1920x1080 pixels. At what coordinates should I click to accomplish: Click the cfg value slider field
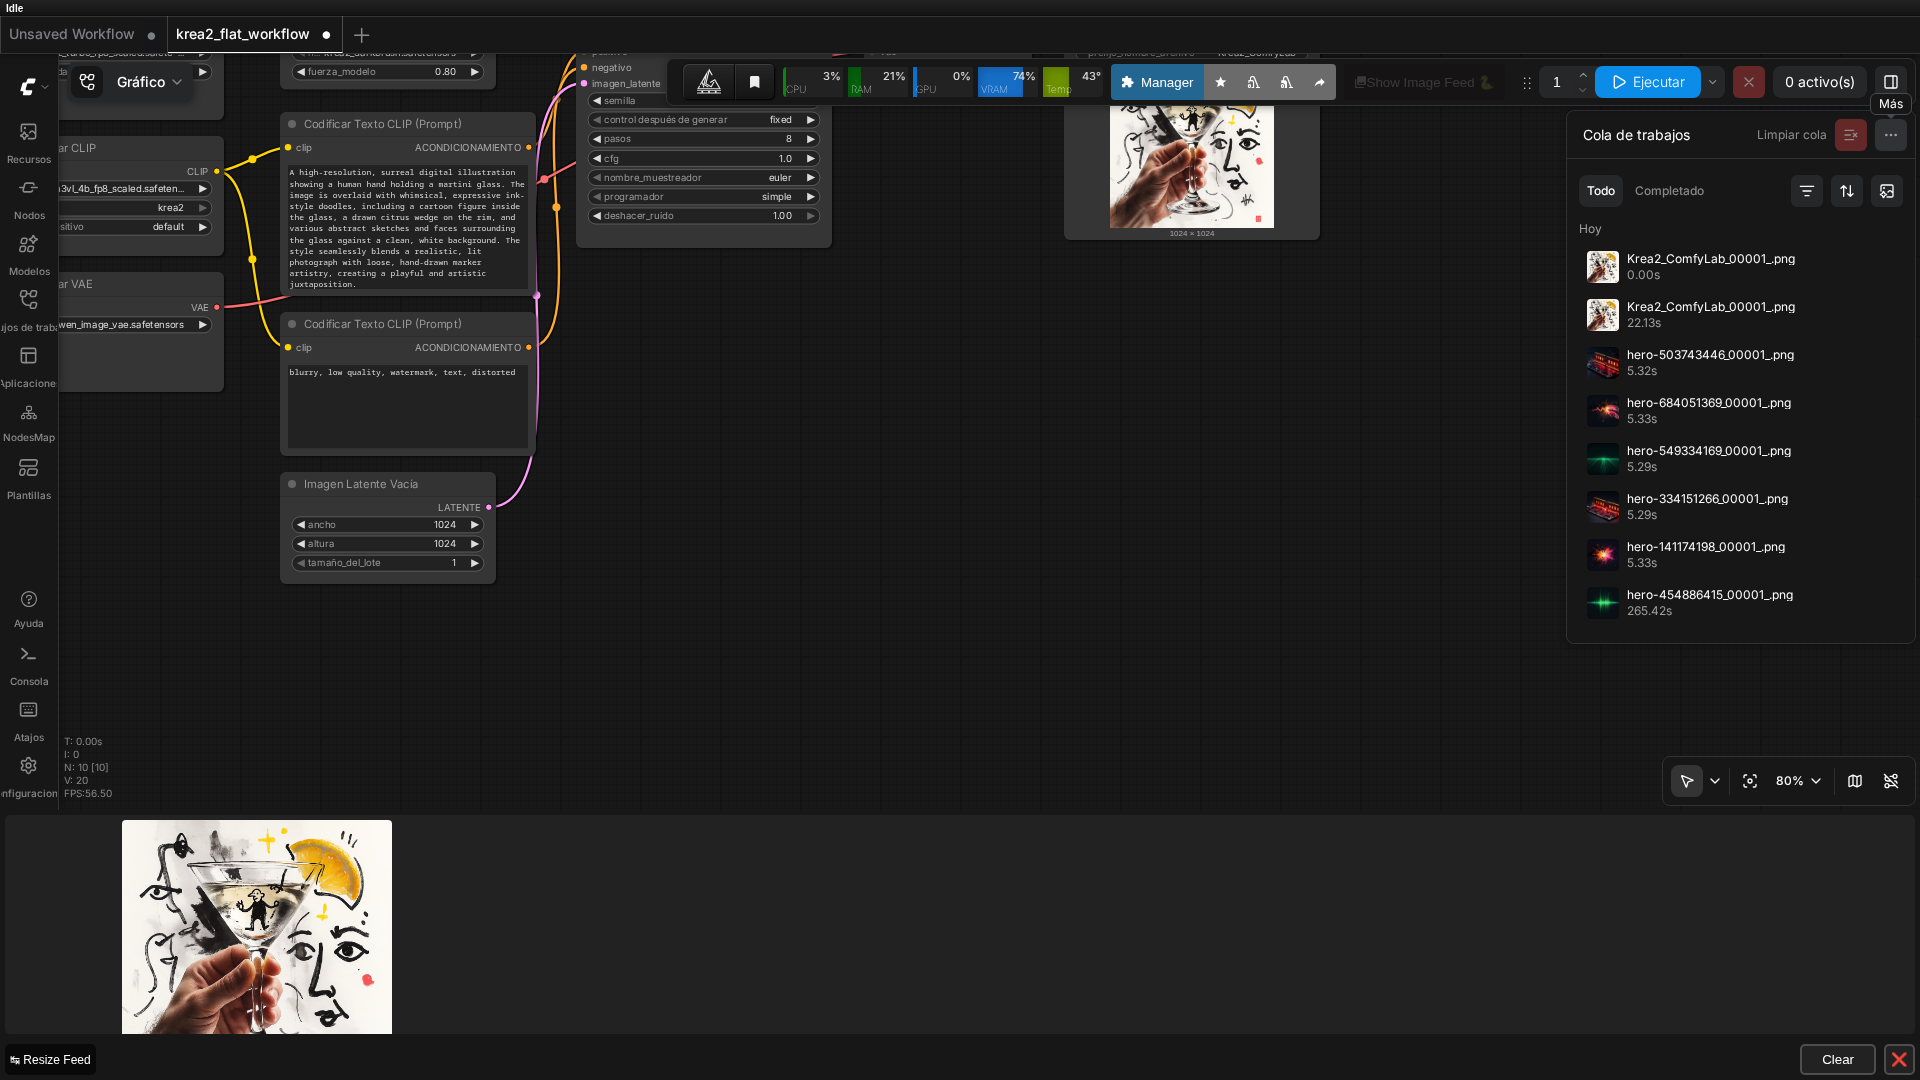(x=704, y=159)
